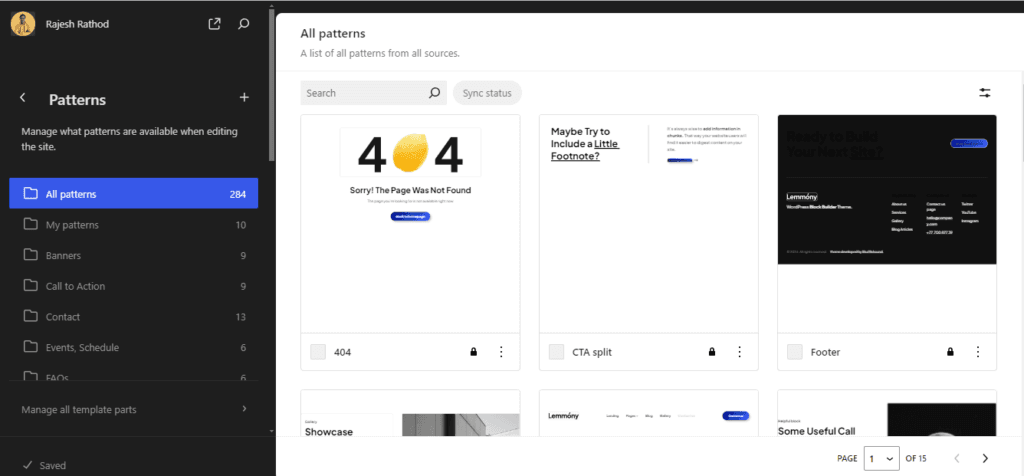Open the Sync status filter
The height and width of the screenshot is (476, 1024).
pos(487,93)
